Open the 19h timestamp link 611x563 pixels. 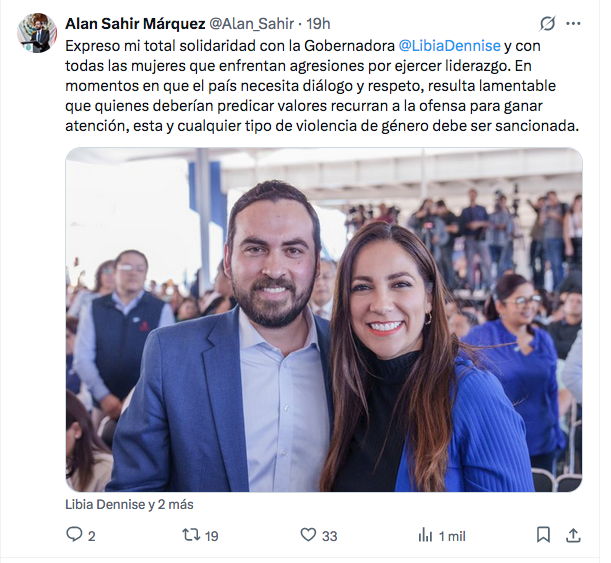(x=318, y=24)
